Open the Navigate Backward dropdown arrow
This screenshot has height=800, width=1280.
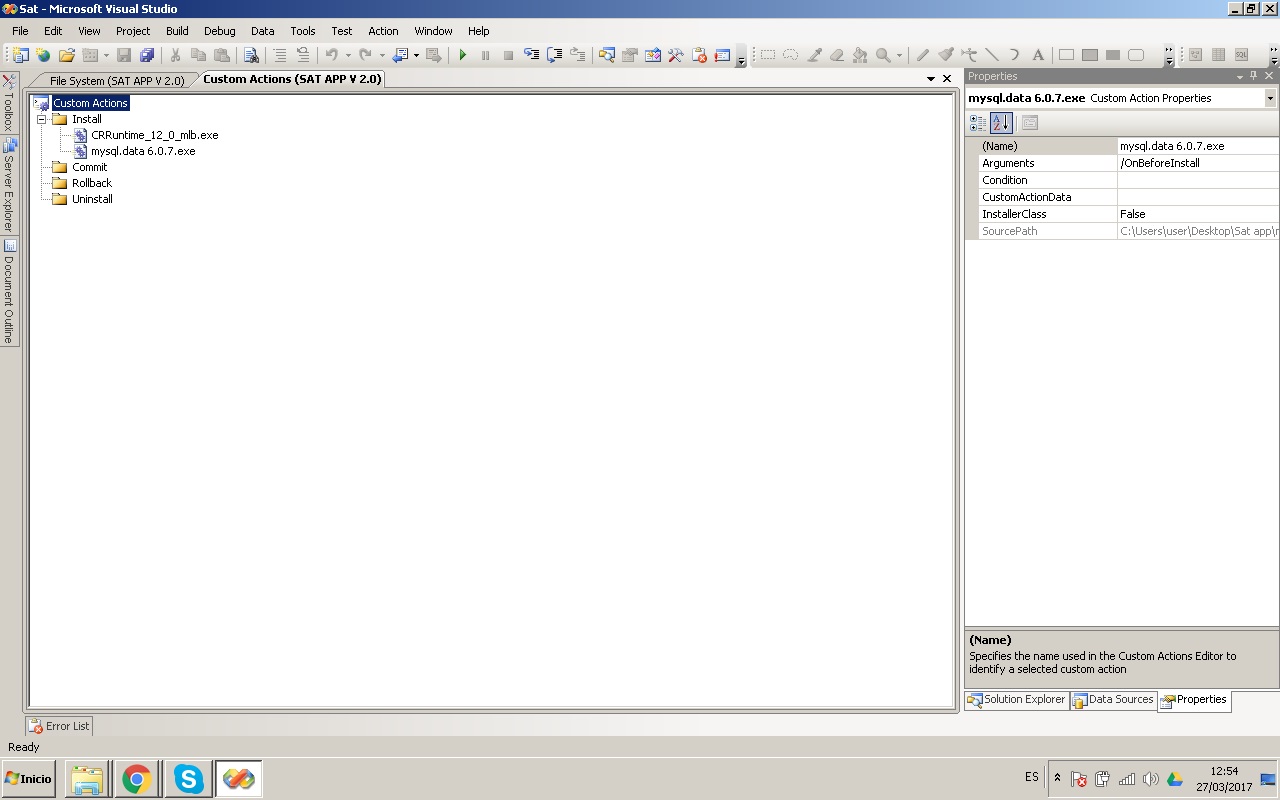pyautogui.click(x=416, y=56)
